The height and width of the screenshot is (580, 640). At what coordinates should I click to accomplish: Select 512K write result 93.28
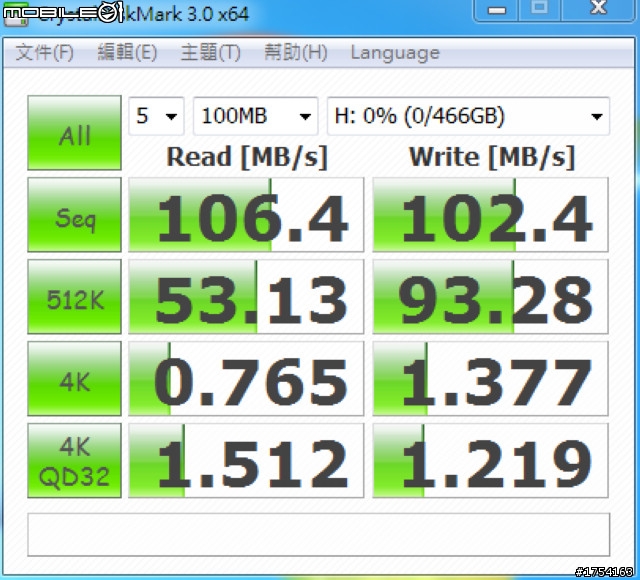pyautogui.click(x=490, y=297)
